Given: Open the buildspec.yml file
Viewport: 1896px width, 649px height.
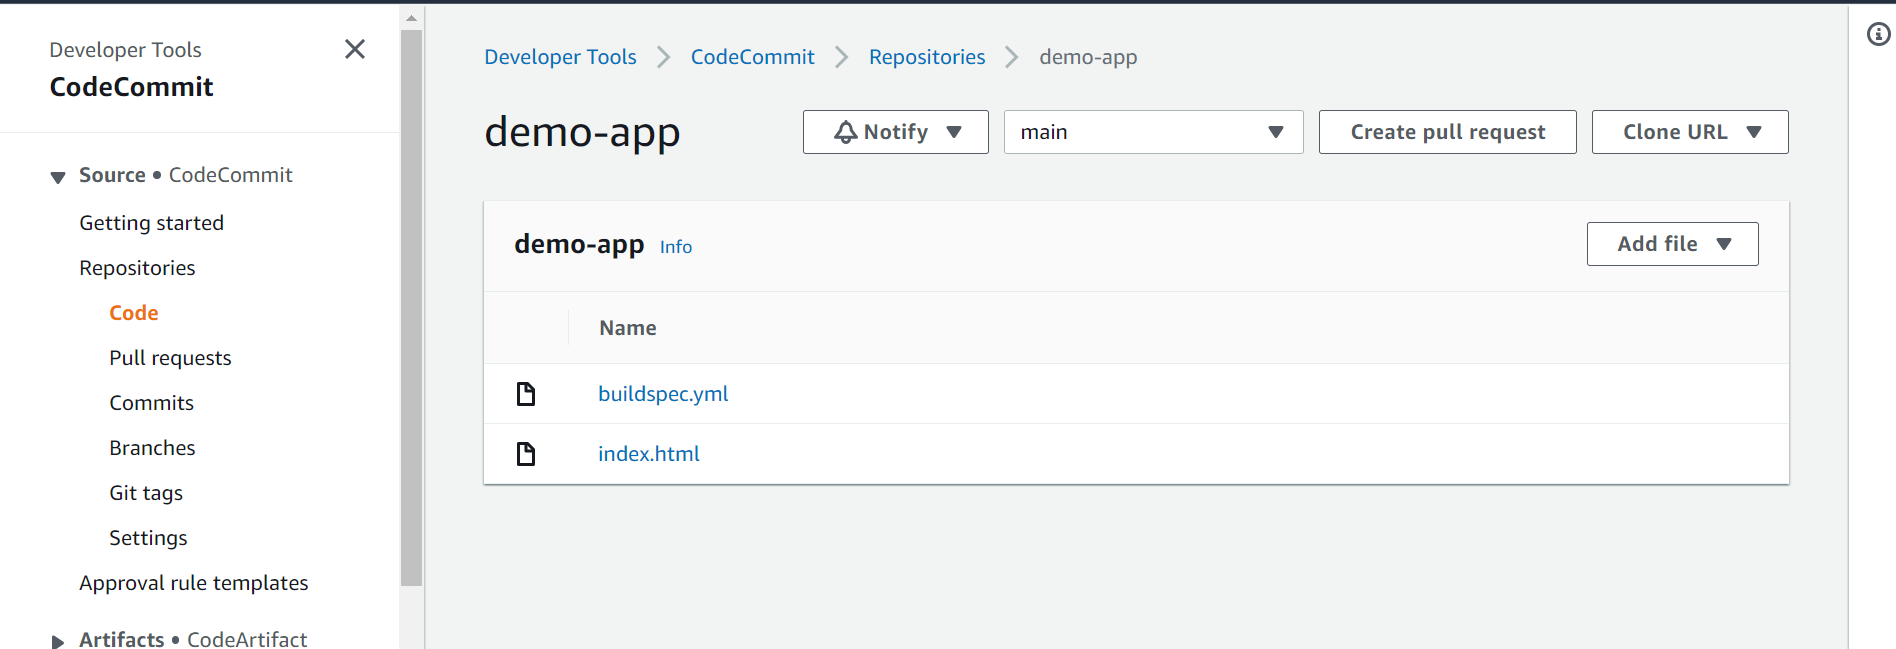Looking at the screenshot, I should [663, 394].
